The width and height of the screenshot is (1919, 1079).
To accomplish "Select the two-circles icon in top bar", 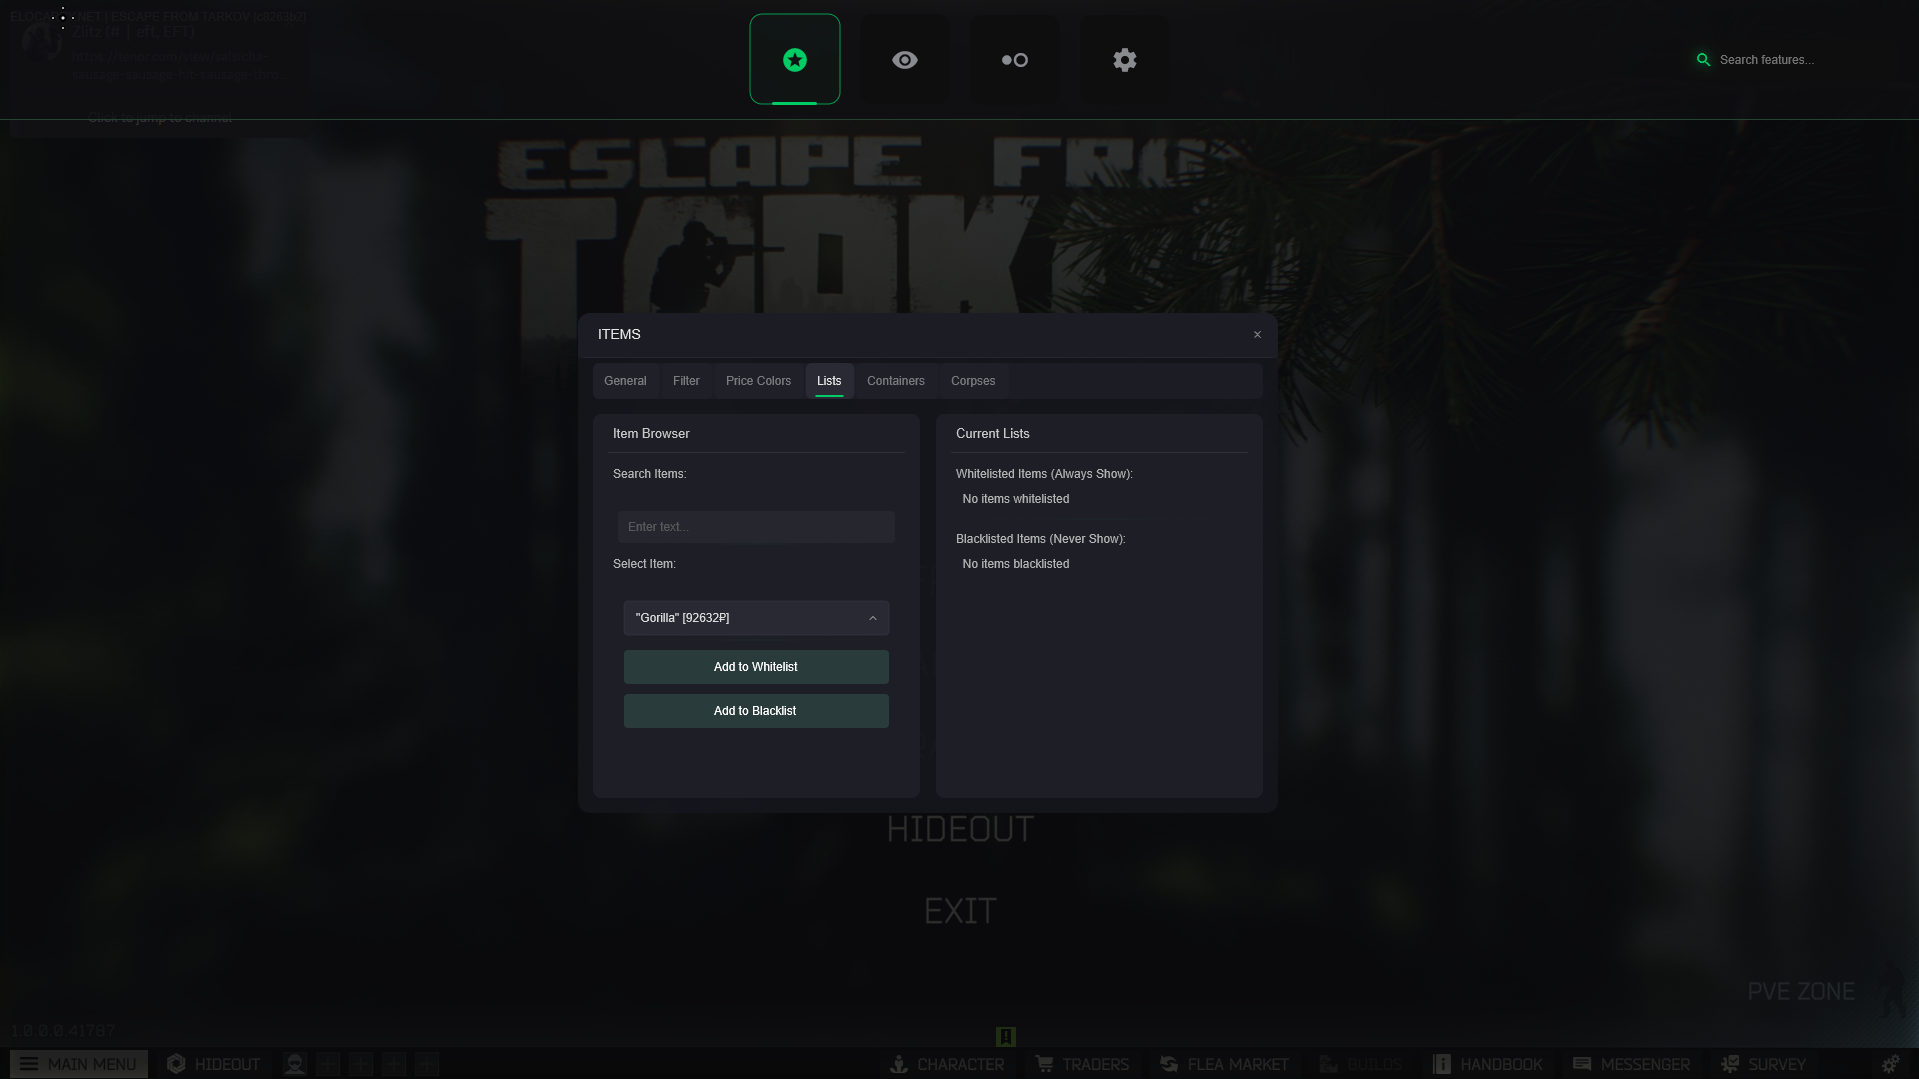I will 1015,60.
